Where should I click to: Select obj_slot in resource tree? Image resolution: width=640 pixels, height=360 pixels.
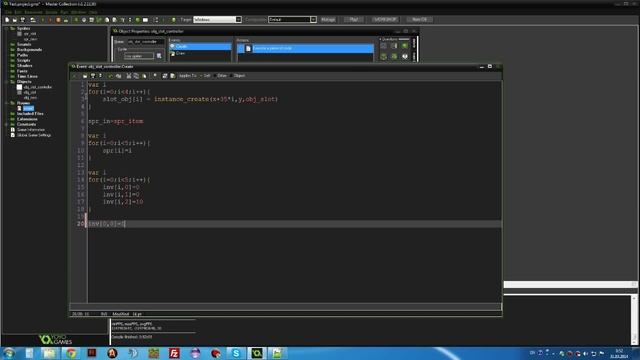click(x=30, y=92)
